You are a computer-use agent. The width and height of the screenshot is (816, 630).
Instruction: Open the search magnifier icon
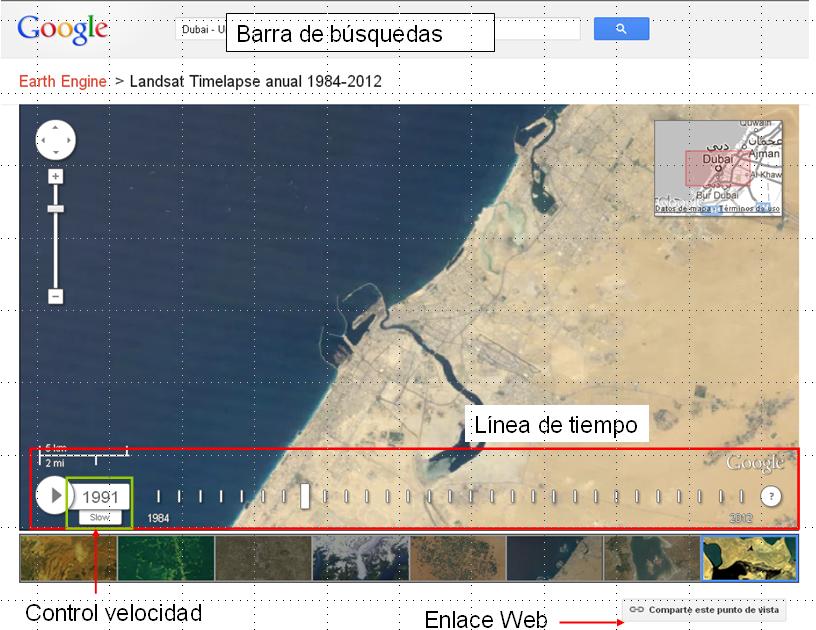click(620, 28)
